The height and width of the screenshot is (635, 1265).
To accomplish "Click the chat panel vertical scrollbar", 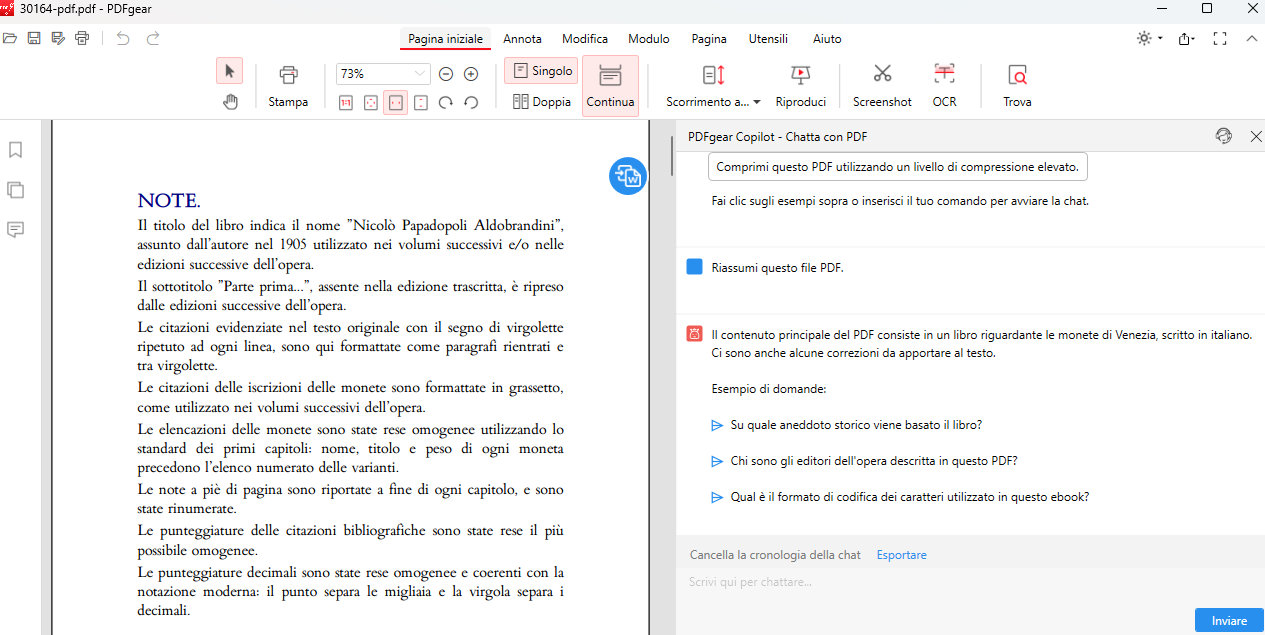I will pyautogui.click(x=672, y=158).
